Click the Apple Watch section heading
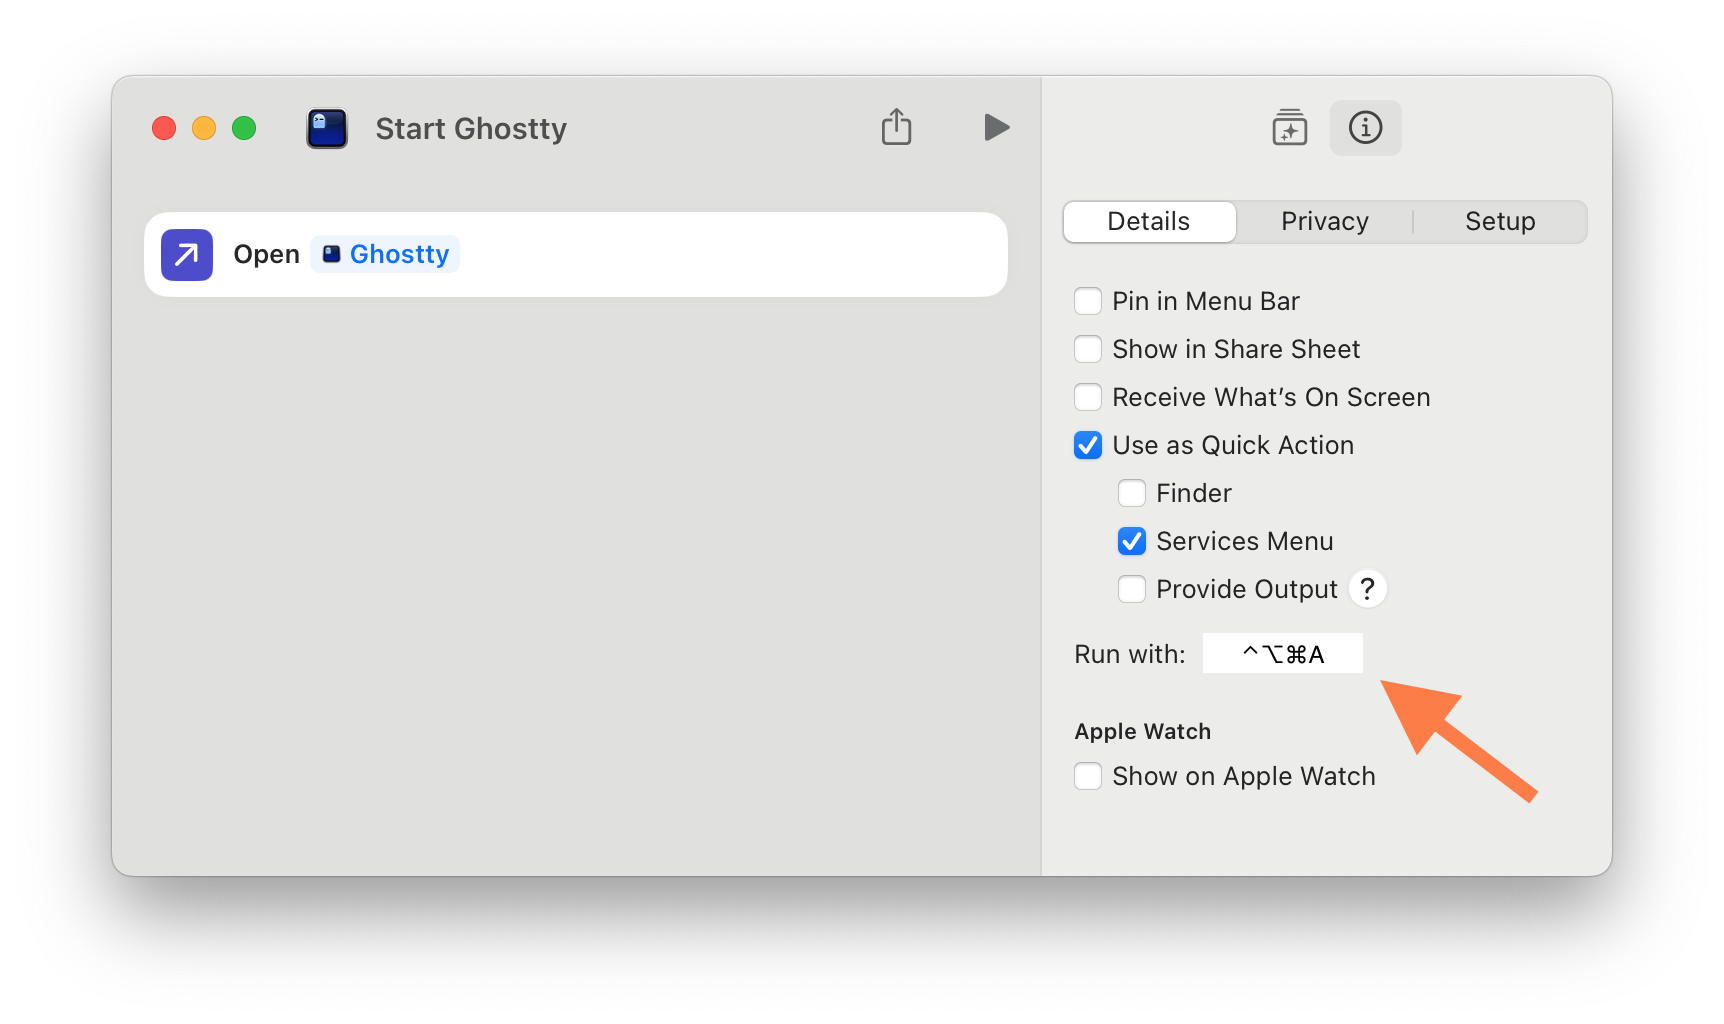This screenshot has width=1724, height=1024. (1143, 731)
